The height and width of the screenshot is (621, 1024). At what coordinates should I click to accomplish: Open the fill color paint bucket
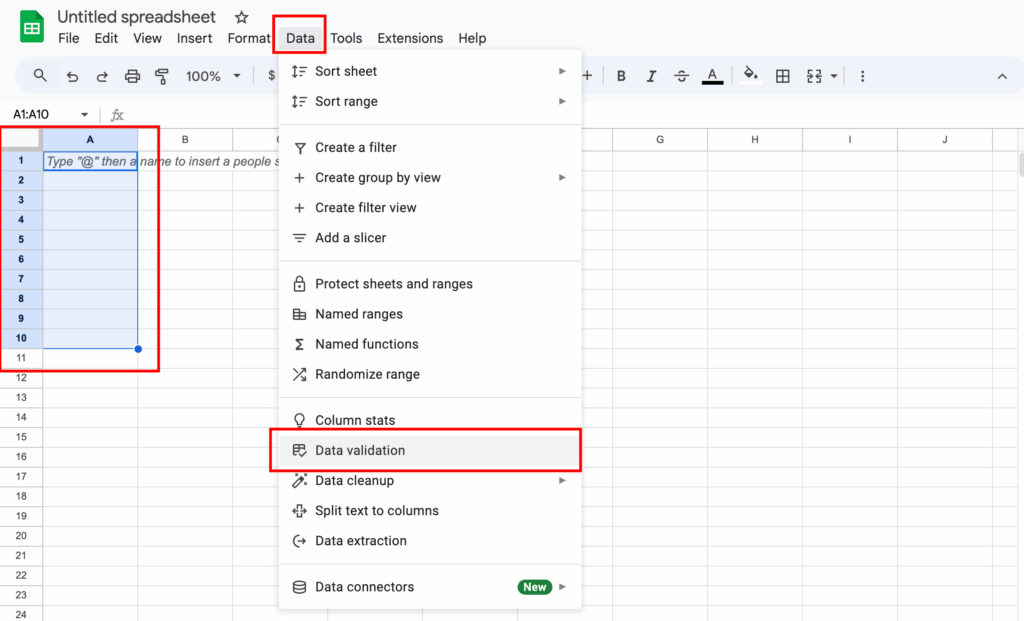click(x=750, y=76)
